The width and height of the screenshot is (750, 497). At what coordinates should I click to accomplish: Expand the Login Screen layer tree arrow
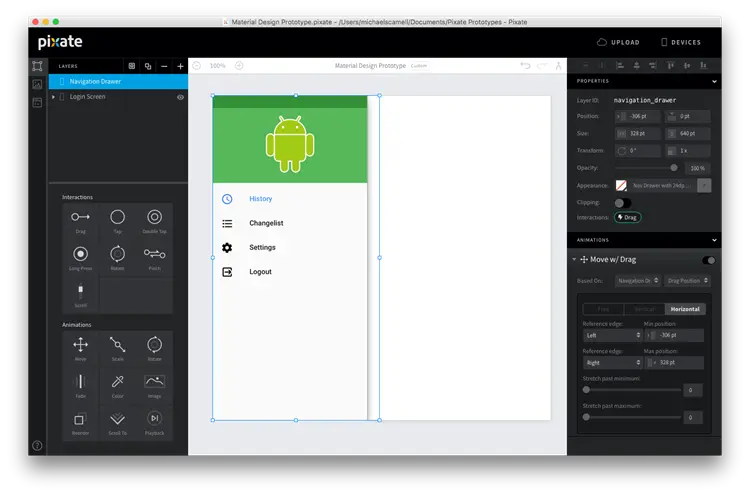[54, 97]
